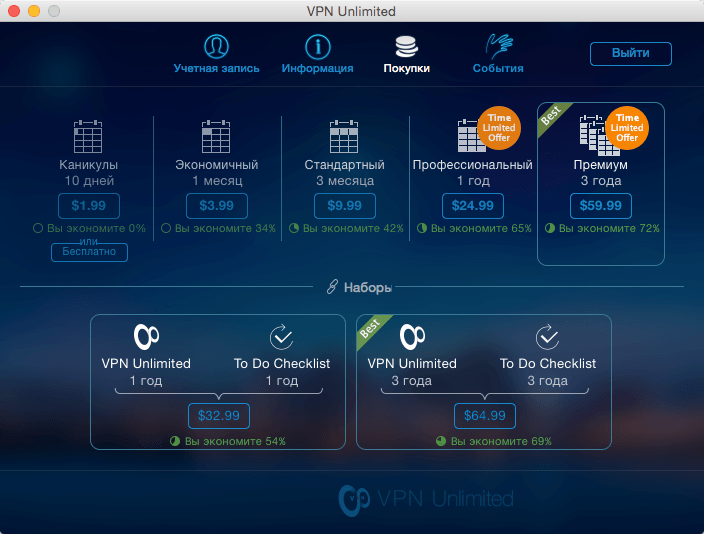The width and height of the screenshot is (704, 534).
Task: Close the VPN Unlimited window
Action: pos(14,11)
